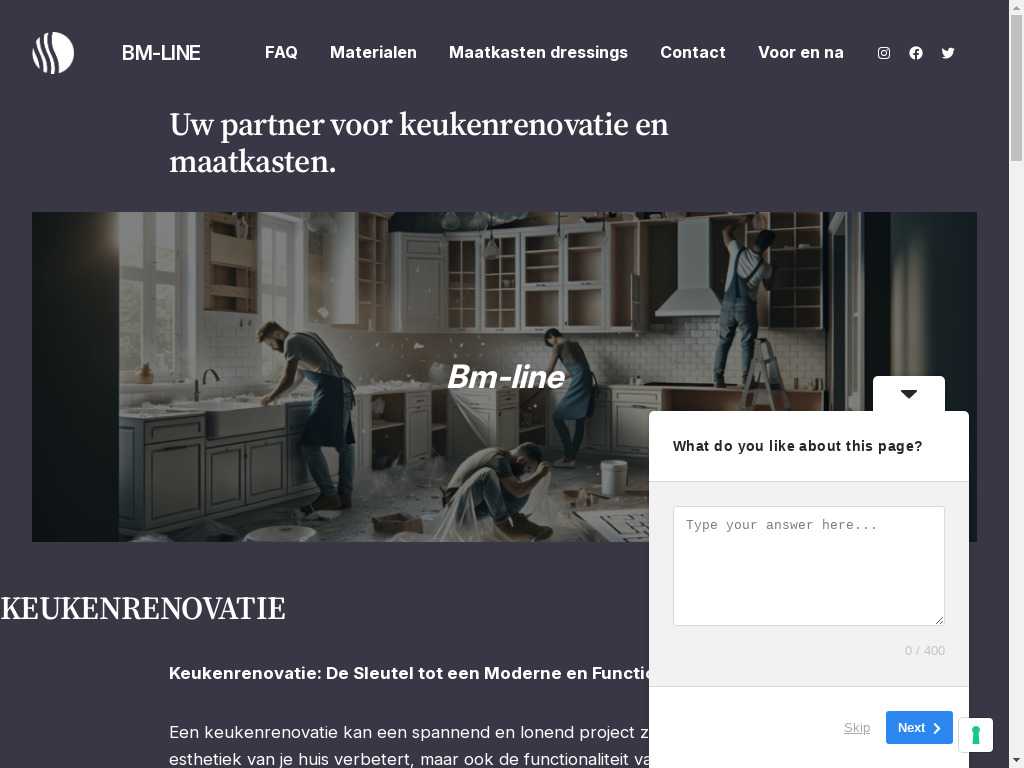Image resolution: width=1024 pixels, height=768 pixels.
Task: Open the Instagram profile icon
Action: [x=884, y=53]
